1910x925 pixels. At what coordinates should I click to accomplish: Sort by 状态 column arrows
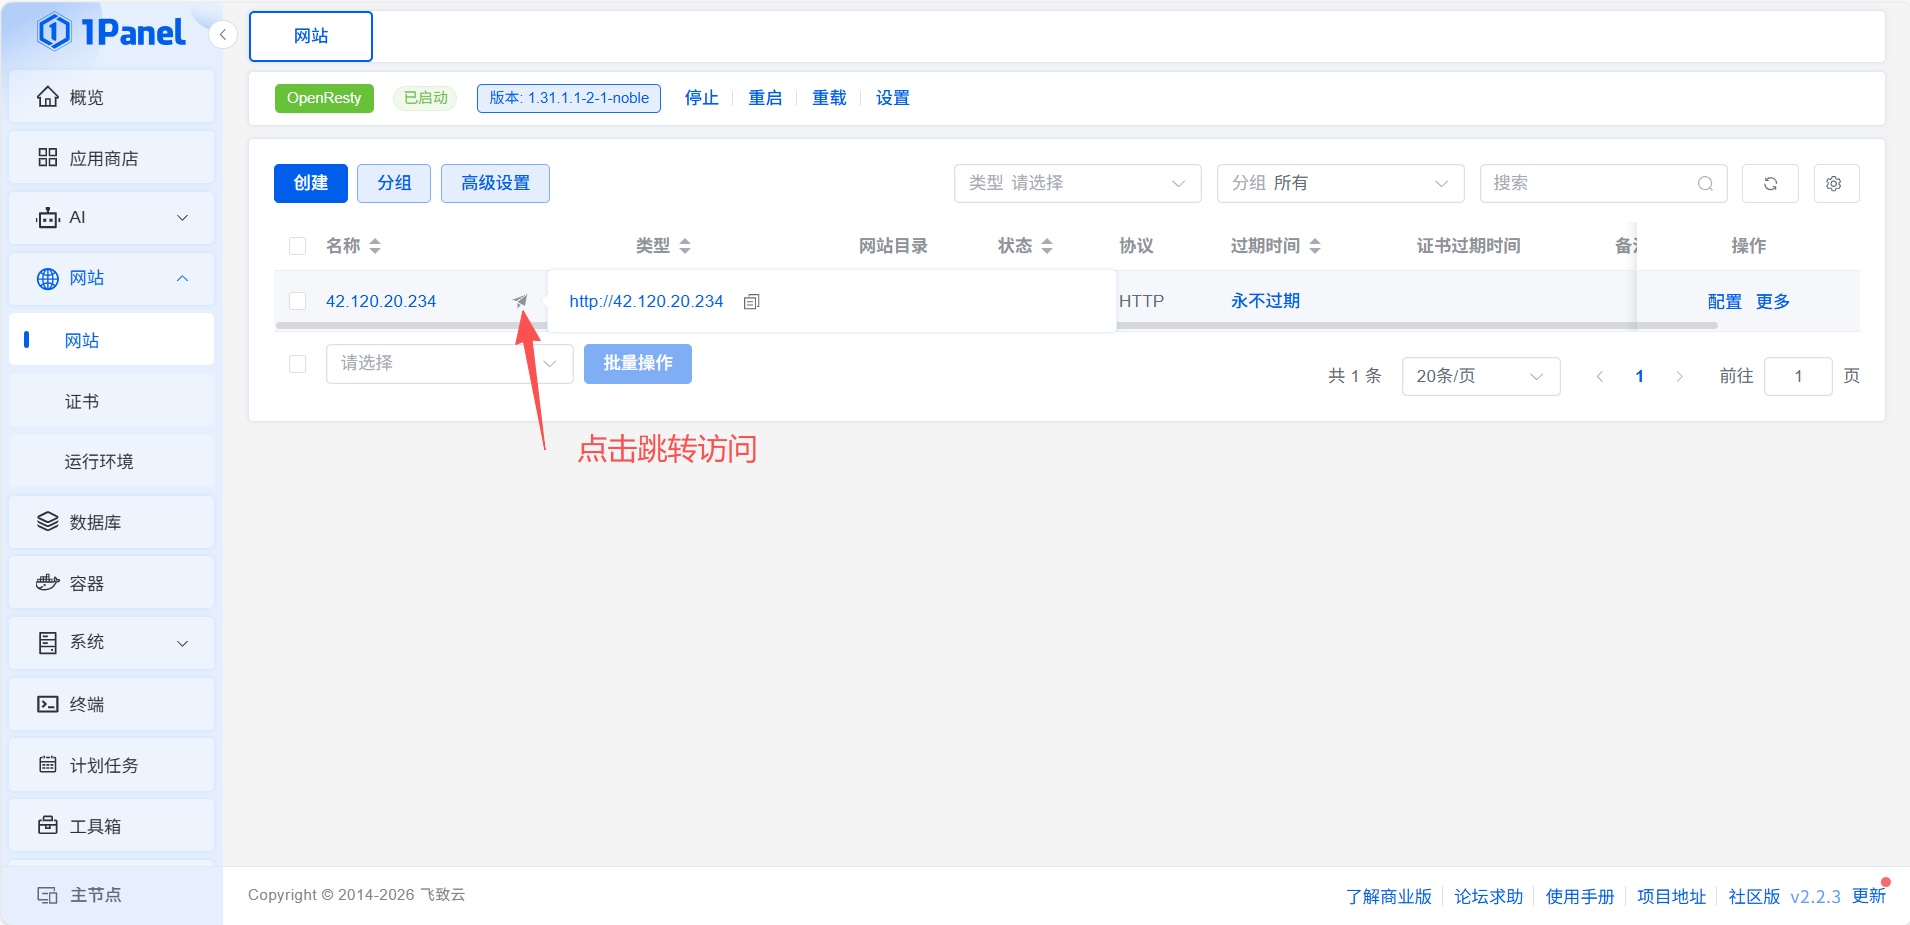point(1047,246)
